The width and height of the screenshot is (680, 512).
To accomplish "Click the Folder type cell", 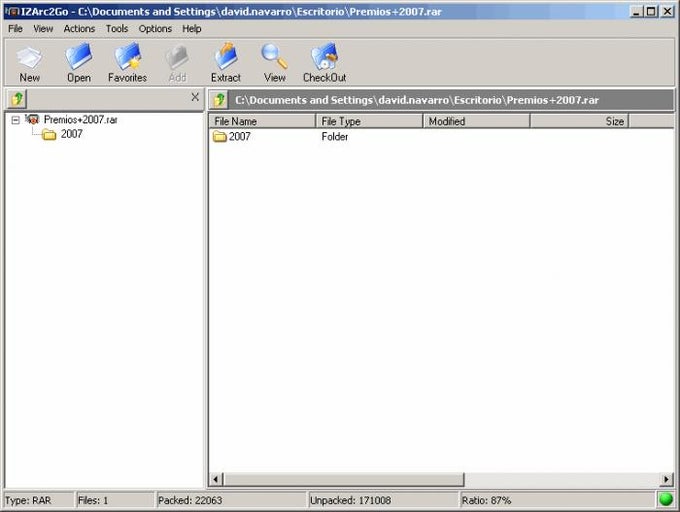I will (x=334, y=137).
